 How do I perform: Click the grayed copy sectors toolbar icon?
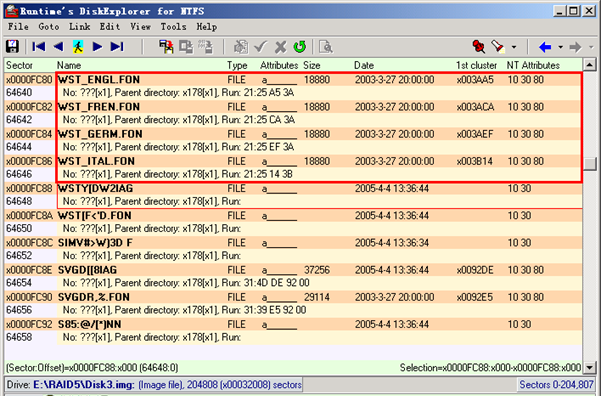coord(186,47)
